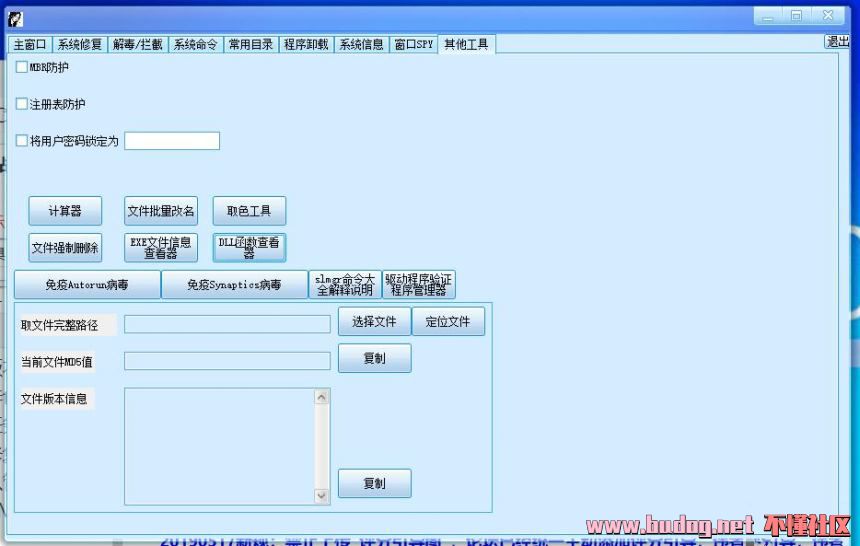Click the 退出 button at top right
This screenshot has width=860, height=546.
click(x=837, y=42)
